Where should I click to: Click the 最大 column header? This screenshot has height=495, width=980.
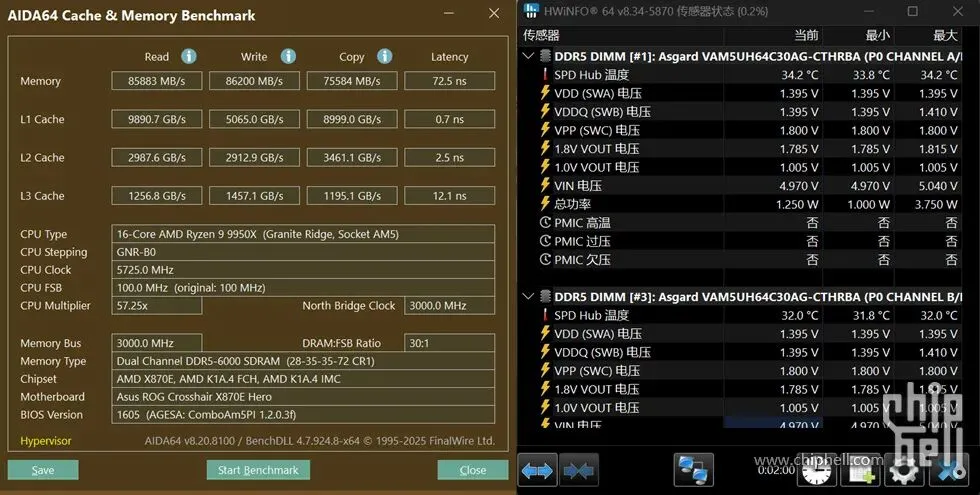pyautogui.click(x=945, y=35)
